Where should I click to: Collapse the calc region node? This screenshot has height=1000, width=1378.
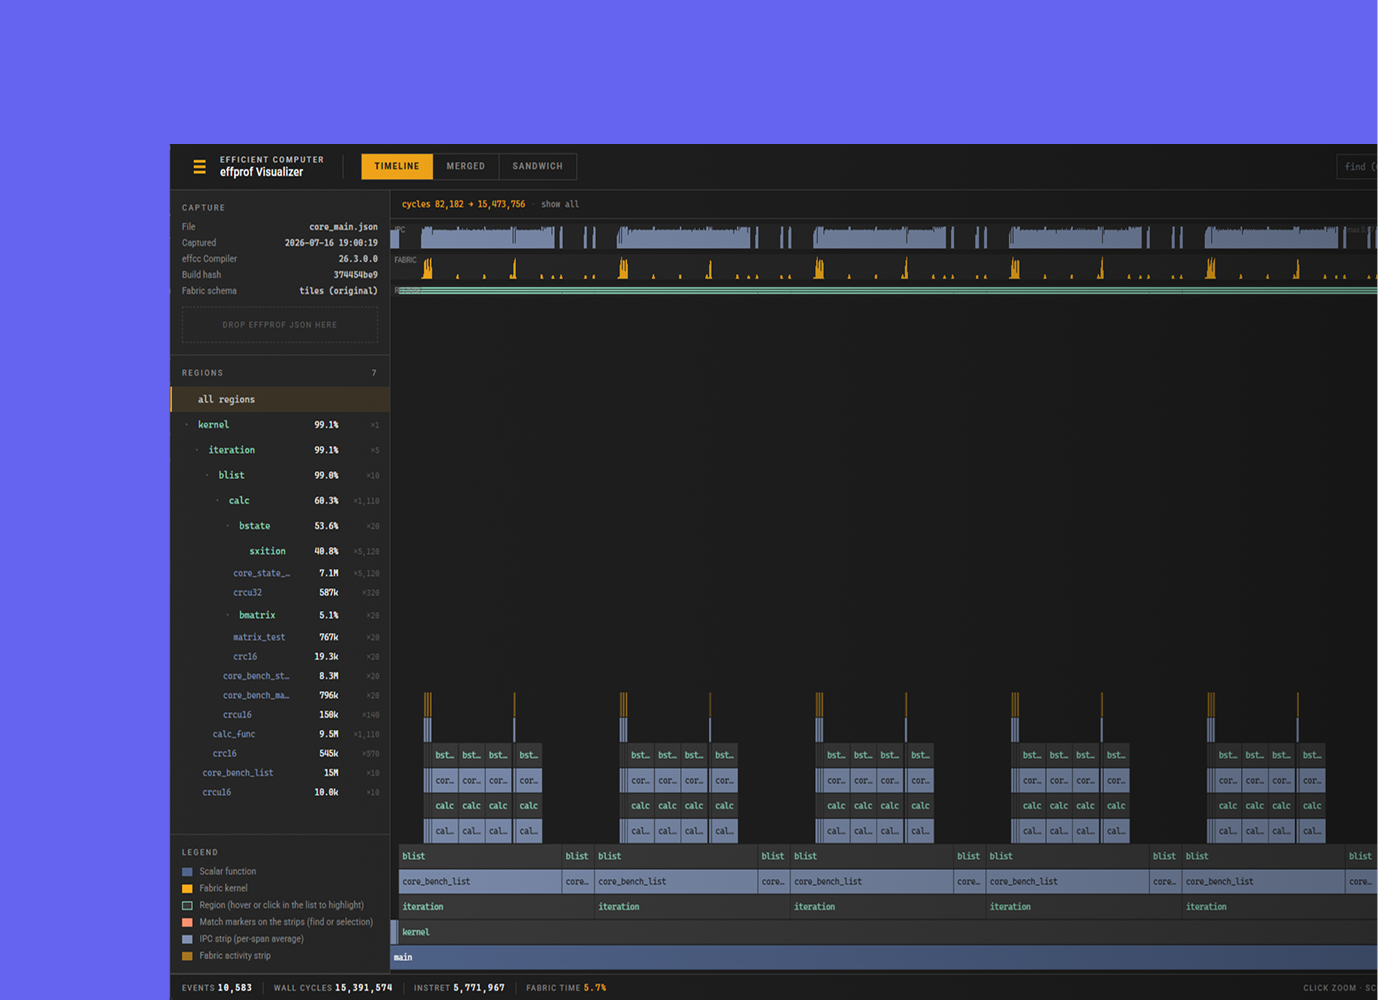[x=217, y=500]
